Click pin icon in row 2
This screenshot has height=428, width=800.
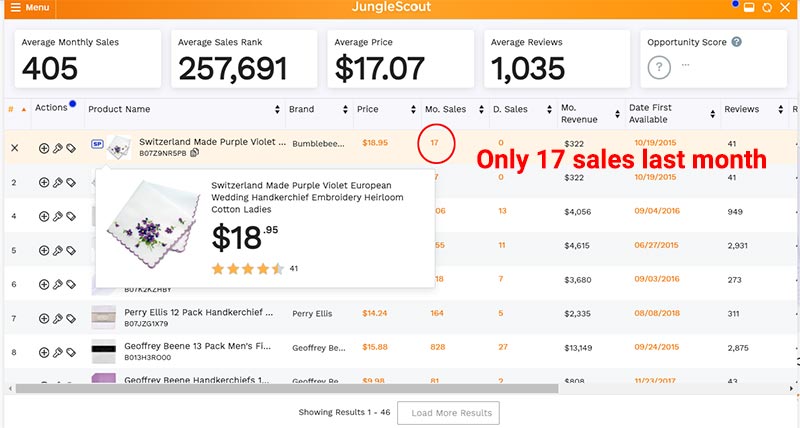click(58, 182)
